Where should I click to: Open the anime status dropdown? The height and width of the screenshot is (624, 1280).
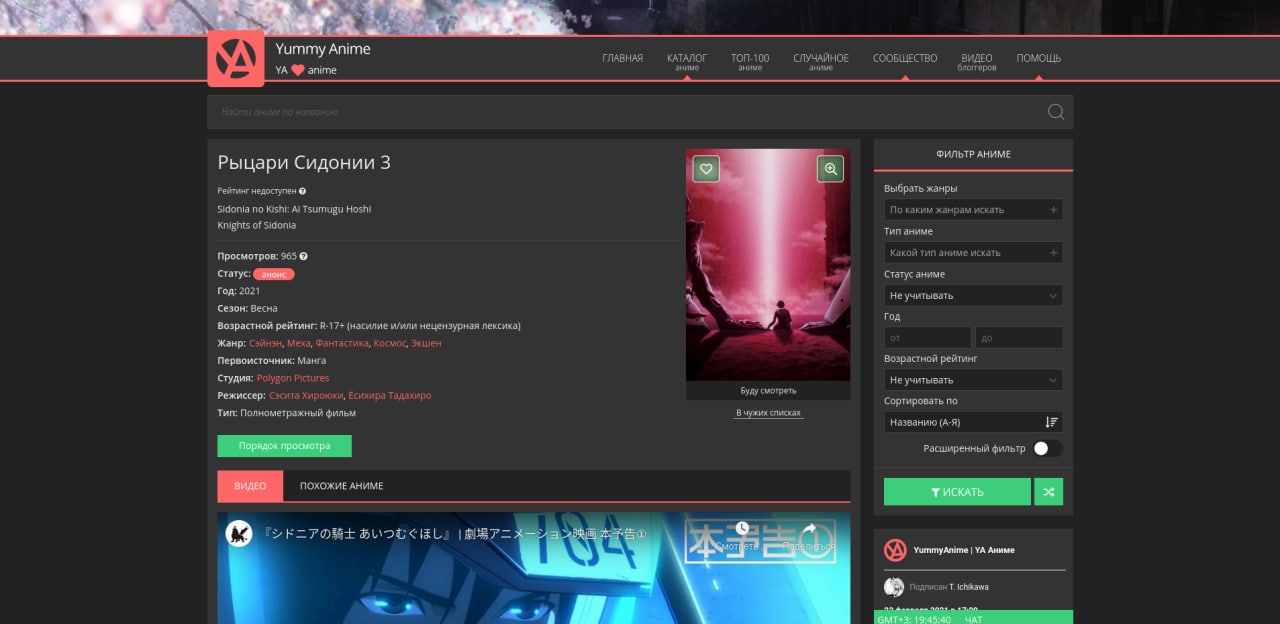pyautogui.click(x=973, y=296)
